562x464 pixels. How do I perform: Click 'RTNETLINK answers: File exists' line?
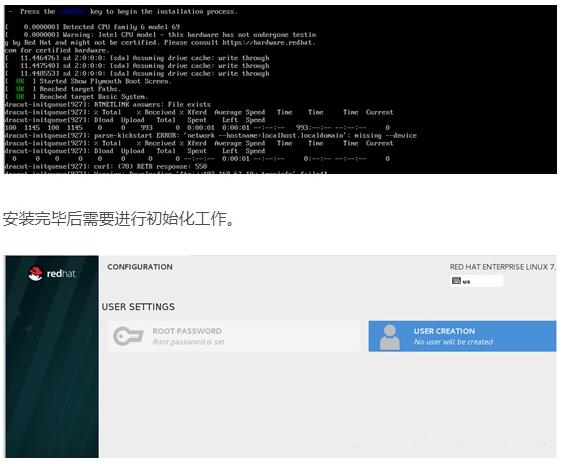point(108,105)
